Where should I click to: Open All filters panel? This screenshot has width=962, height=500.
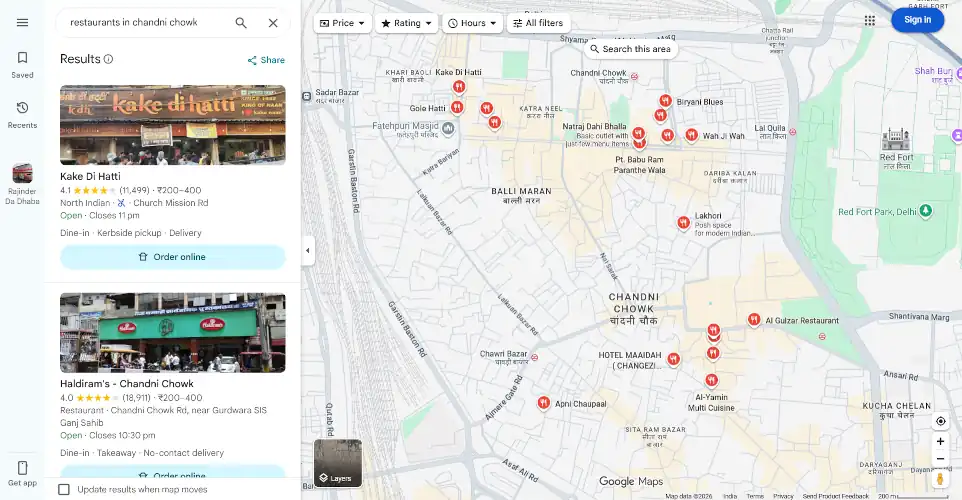[x=538, y=23]
